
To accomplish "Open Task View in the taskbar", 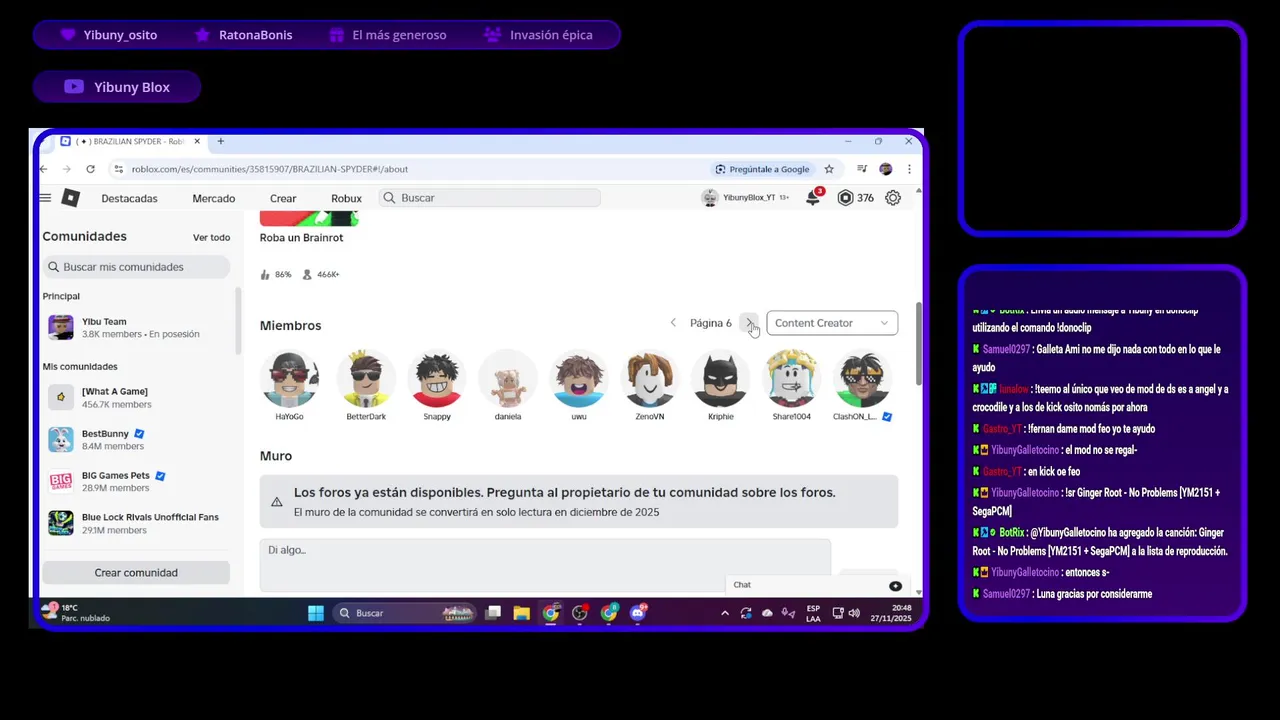I will point(493,613).
